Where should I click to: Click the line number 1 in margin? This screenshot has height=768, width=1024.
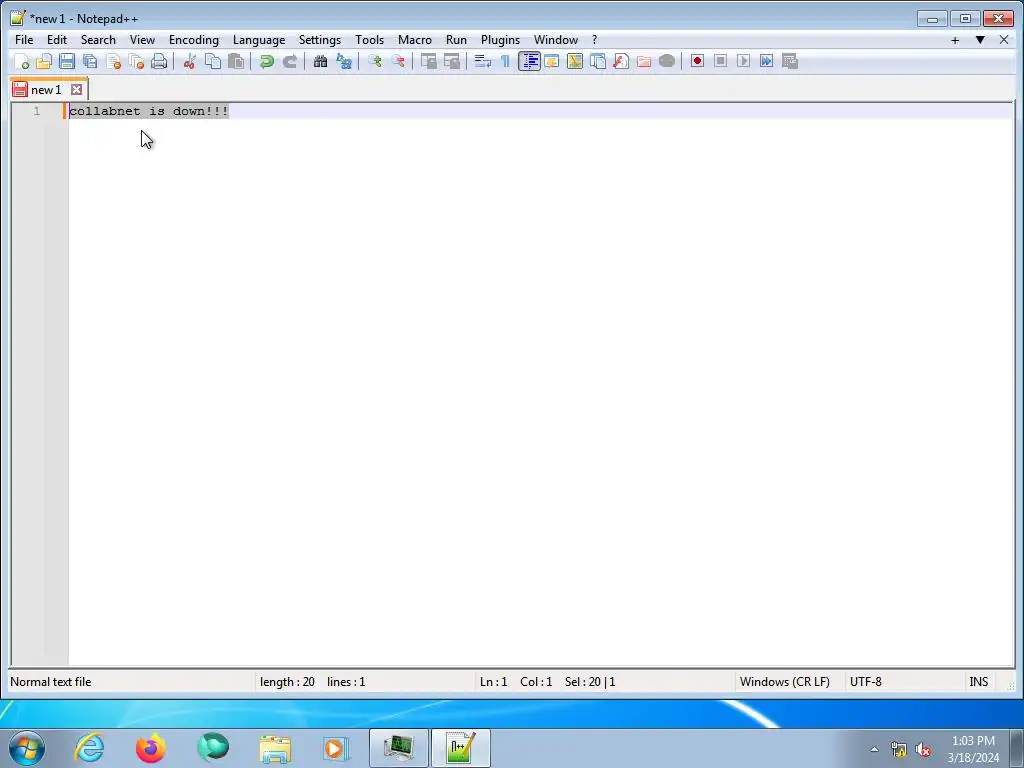coord(37,111)
